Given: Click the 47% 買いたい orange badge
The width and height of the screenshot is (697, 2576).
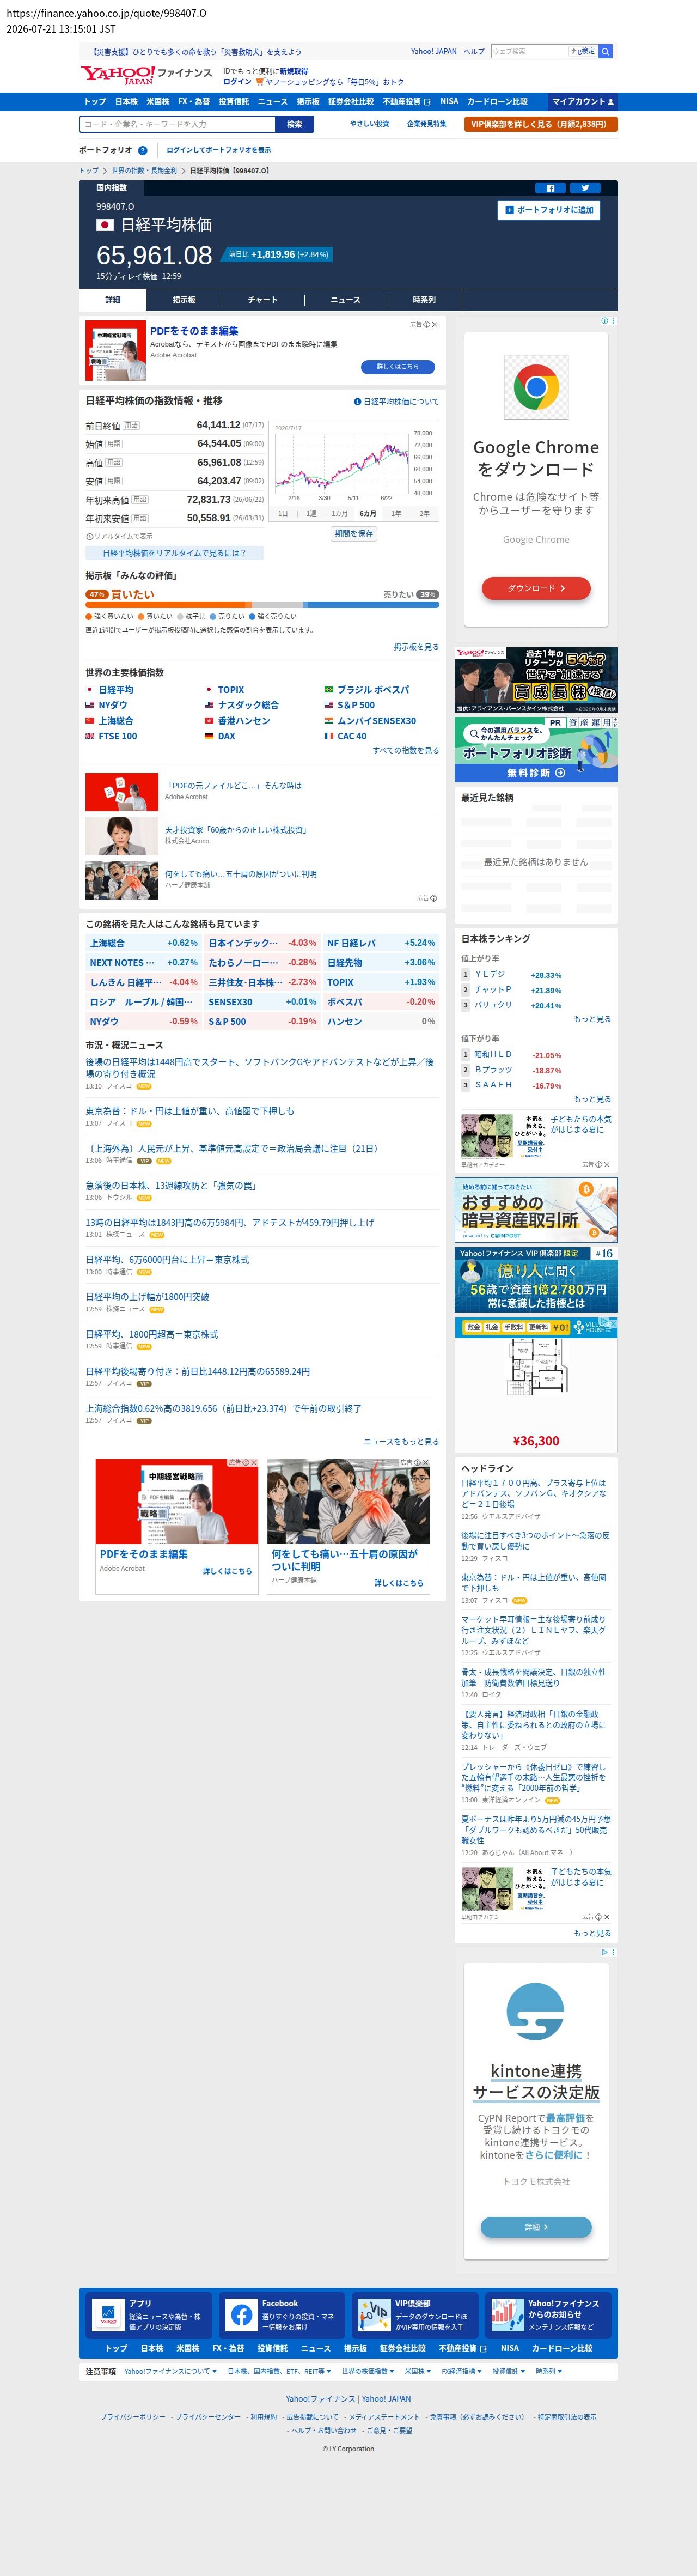Looking at the screenshot, I should coord(97,594).
